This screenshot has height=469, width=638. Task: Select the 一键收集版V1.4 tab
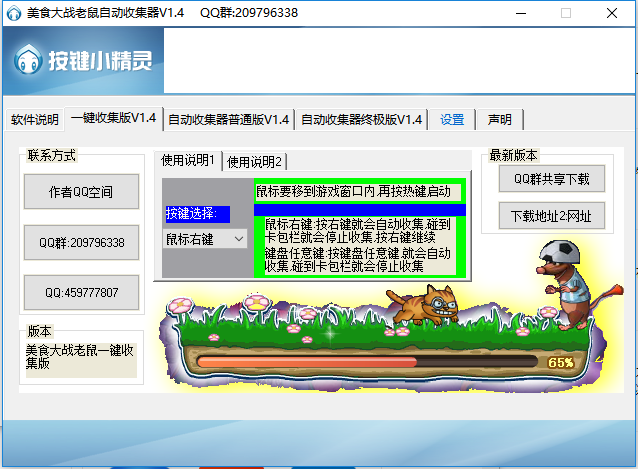pyautogui.click(x=114, y=118)
